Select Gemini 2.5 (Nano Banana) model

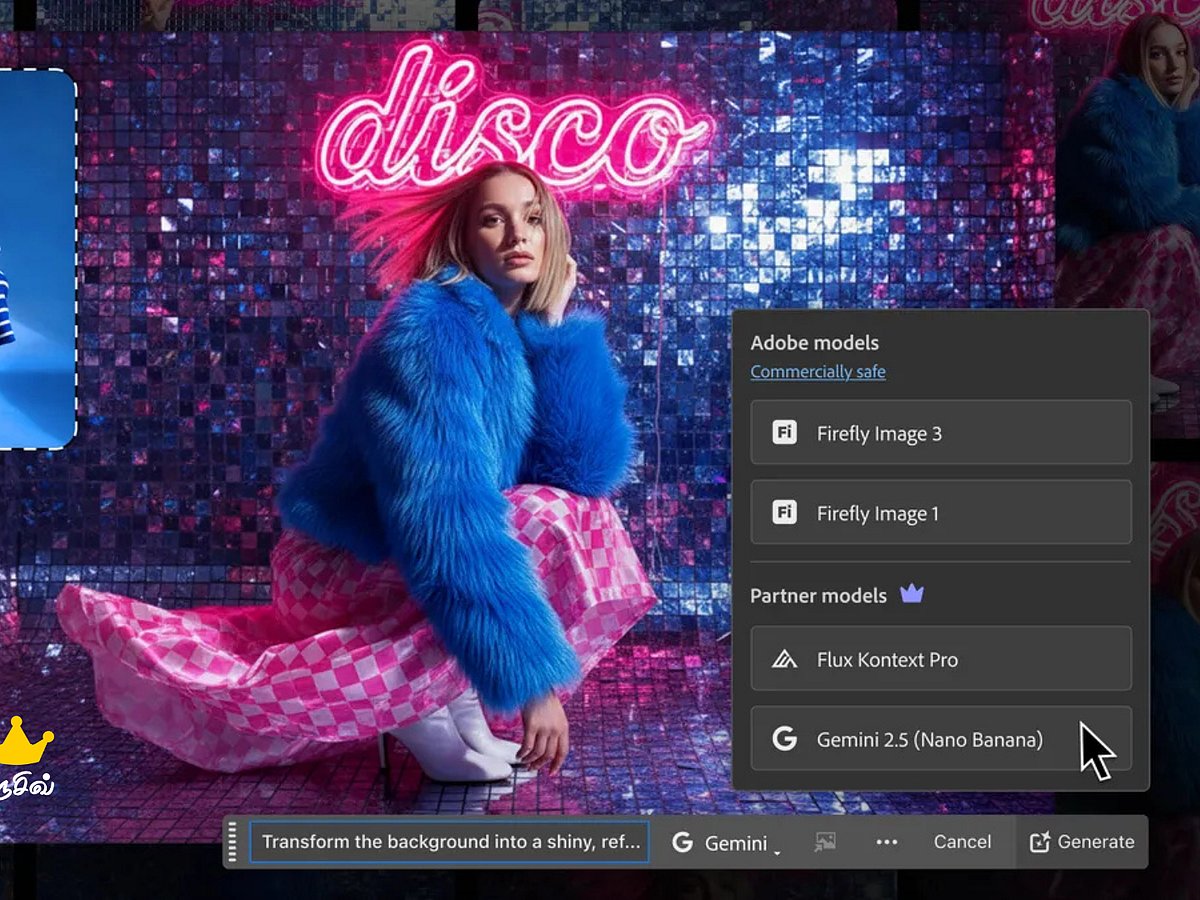click(x=930, y=739)
